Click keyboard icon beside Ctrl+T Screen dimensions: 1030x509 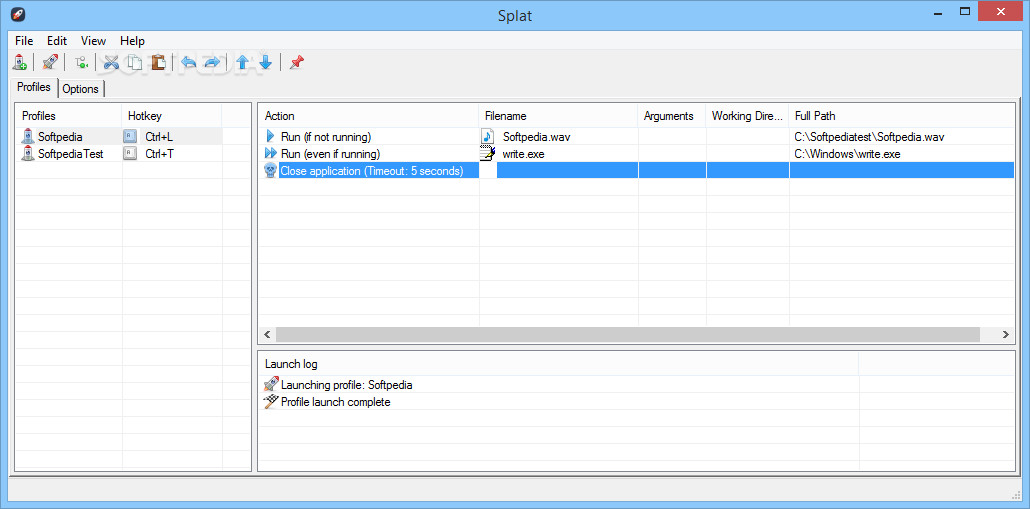[130, 154]
